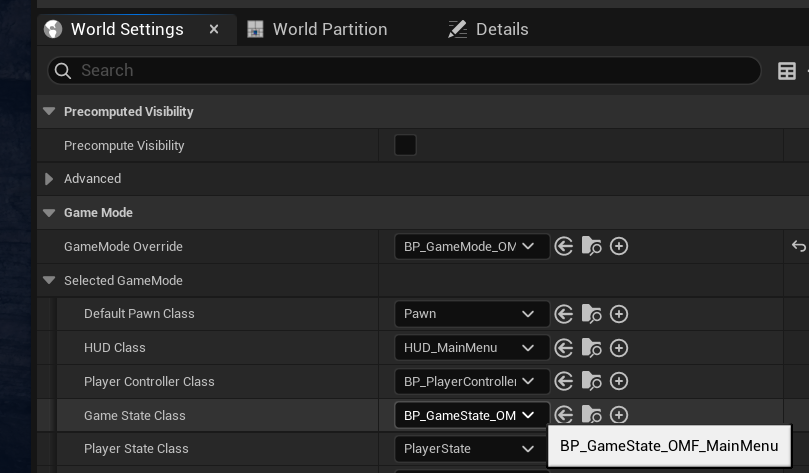Enable the Precompute Visibility checkbox
The image size is (809, 473).
click(405, 145)
